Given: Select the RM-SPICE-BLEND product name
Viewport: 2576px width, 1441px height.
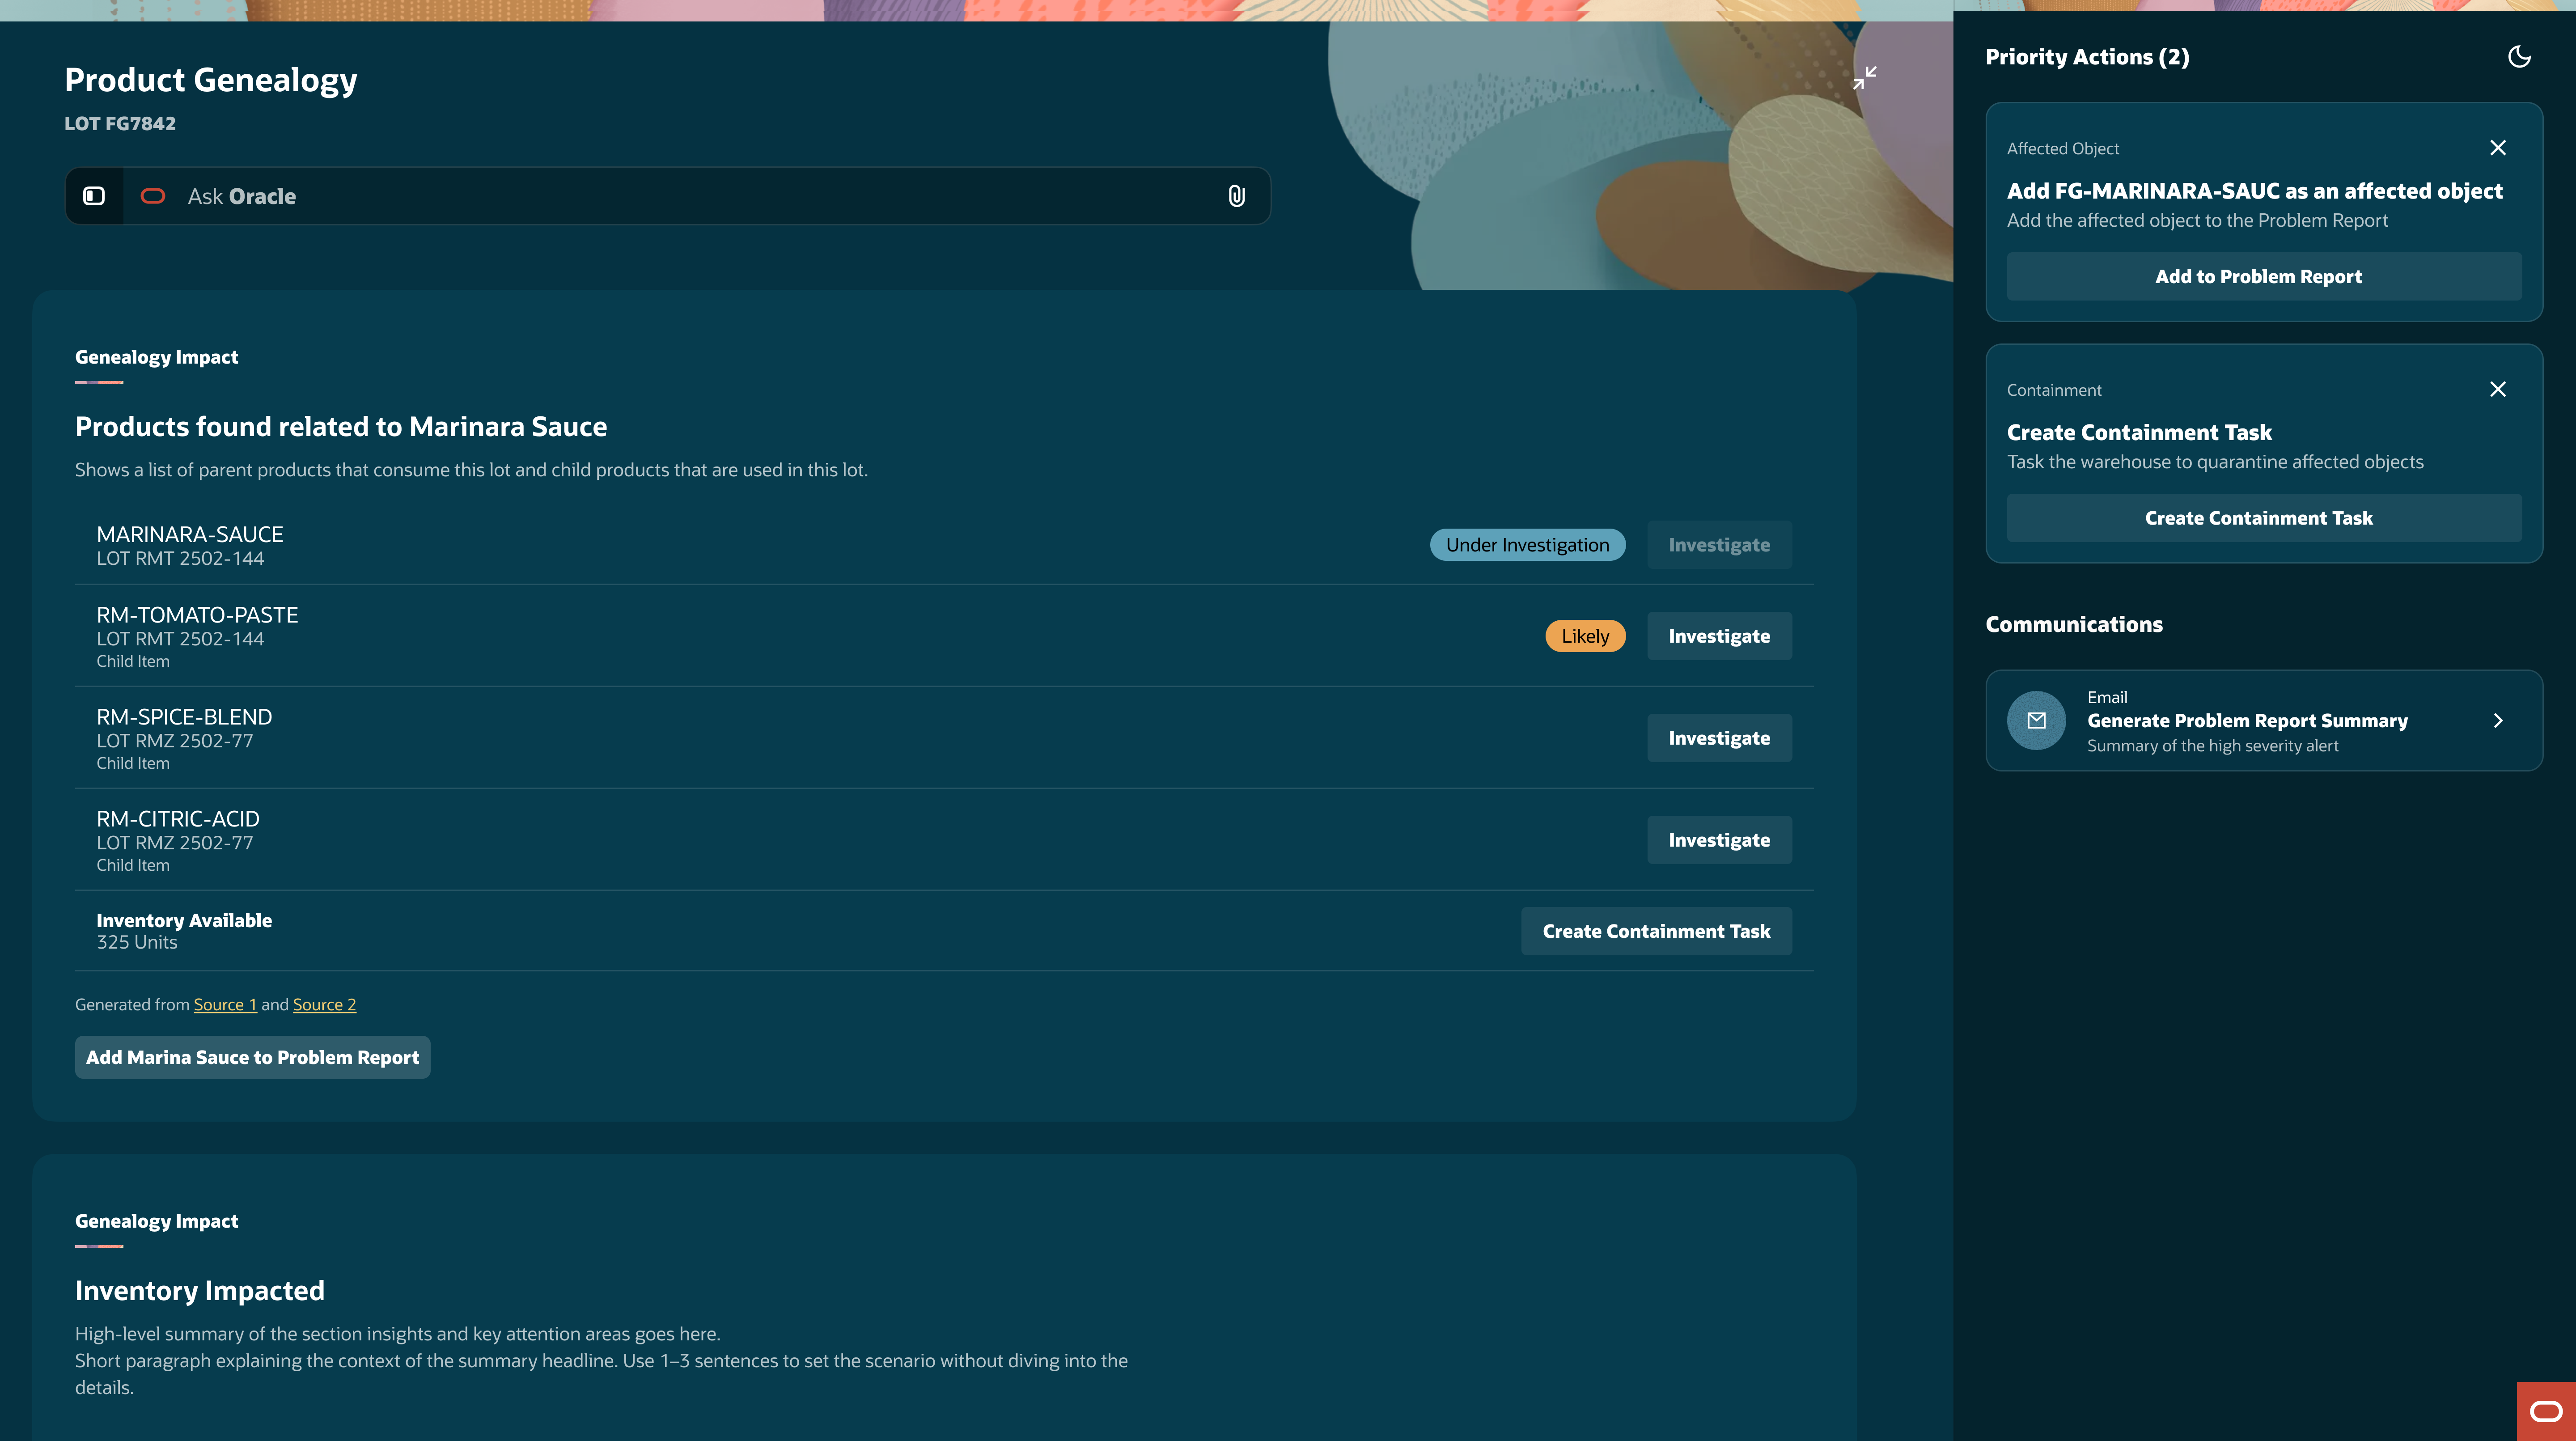Looking at the screenshot, I should [x=184, y=717].
